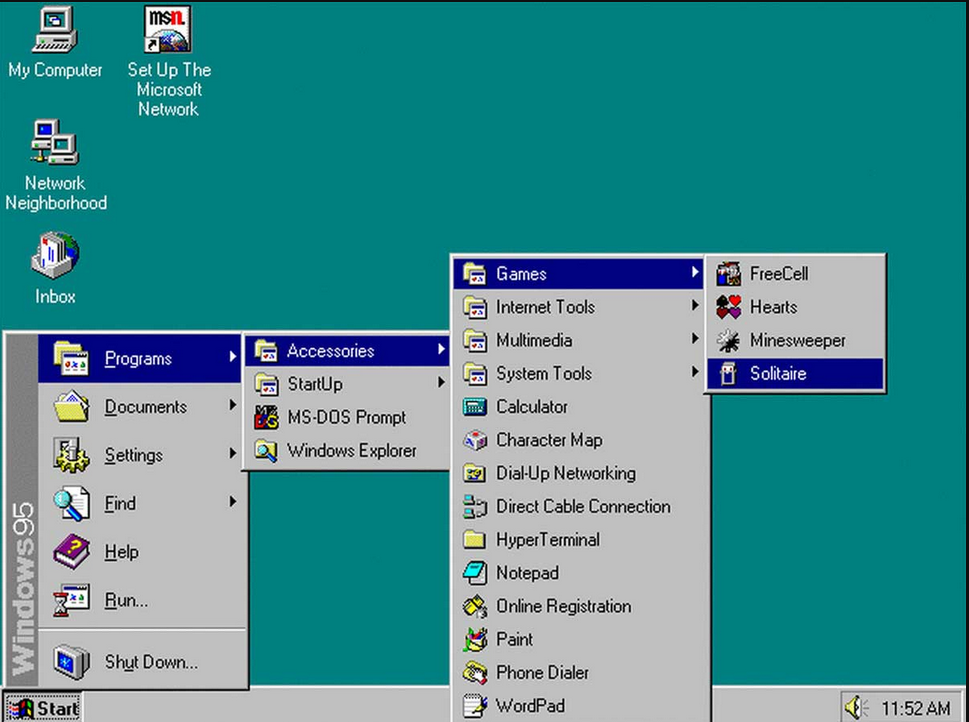
Task: Open My Computer on the desktop
Action: (x=55, y=38)
